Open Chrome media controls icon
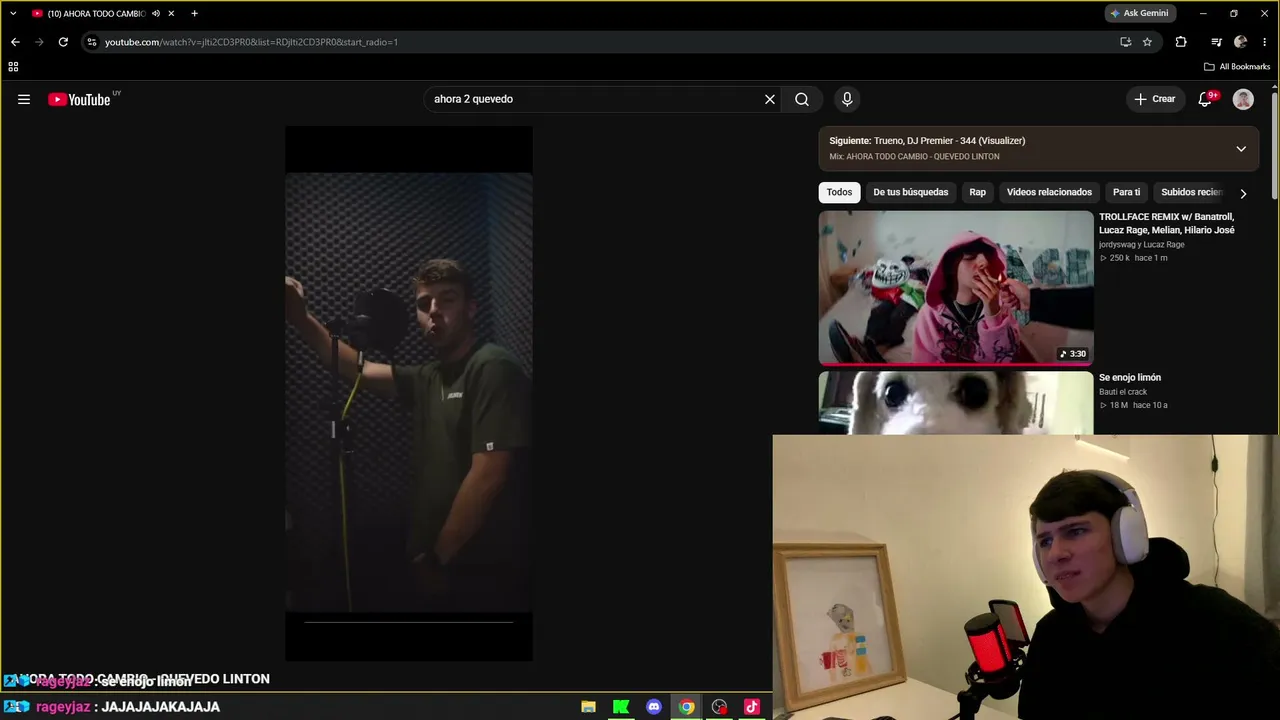Image resolution: width=1280 pixels, height=720 pixels. 1216,42
